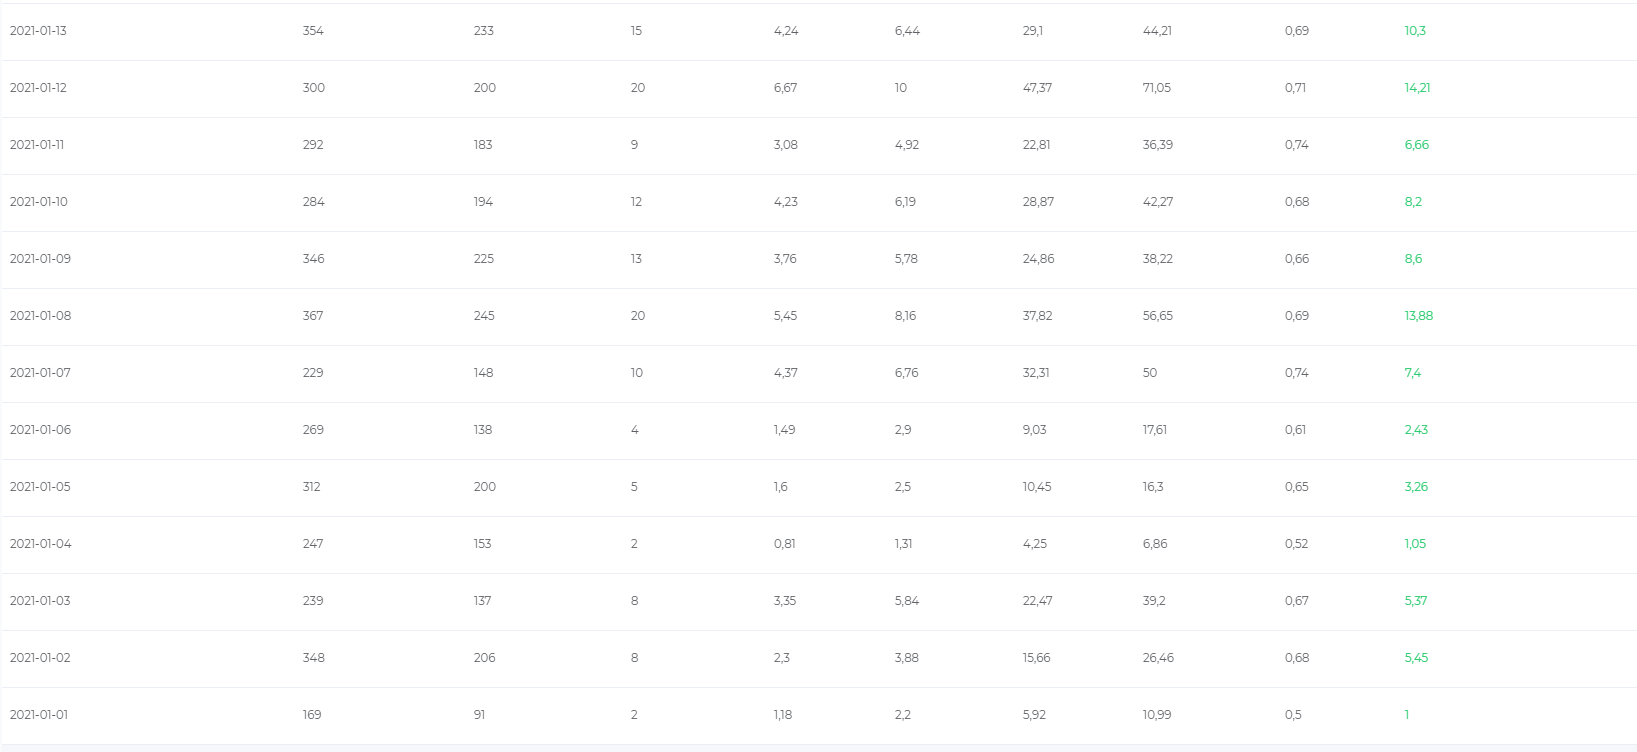Open the green 5,45 value

click(x=1416, y=658)
